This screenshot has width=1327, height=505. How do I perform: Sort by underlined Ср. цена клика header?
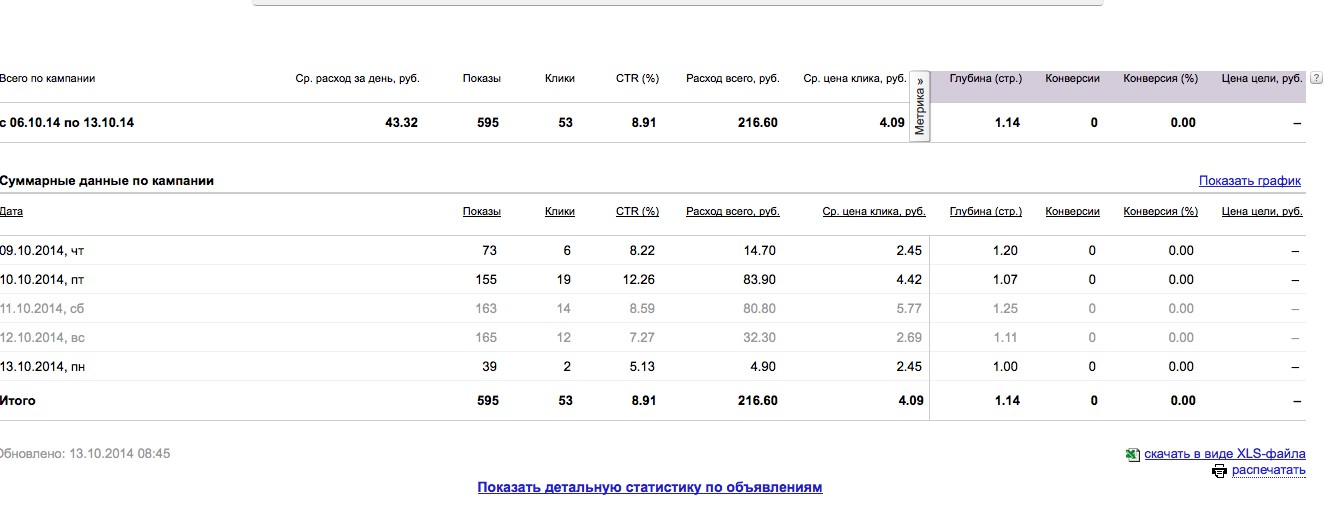coord(874,212)
